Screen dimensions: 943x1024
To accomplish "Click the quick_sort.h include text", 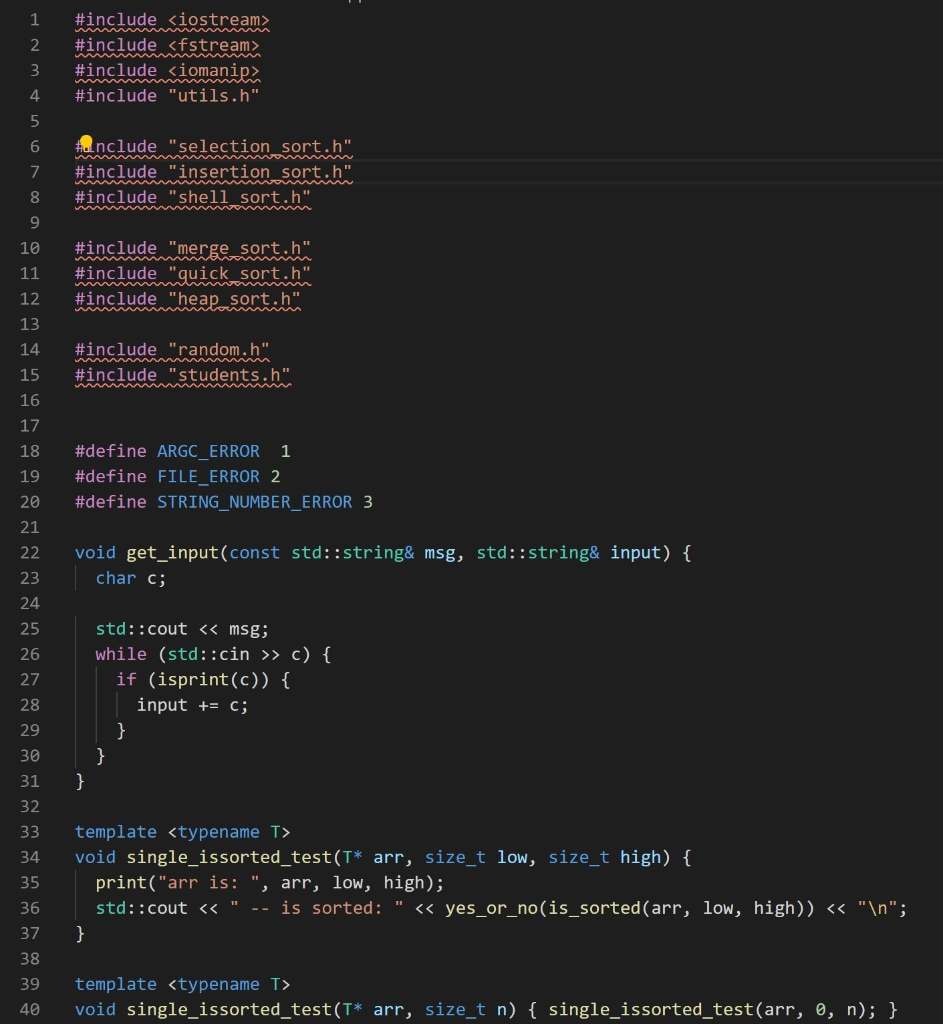I will point(238,273).
